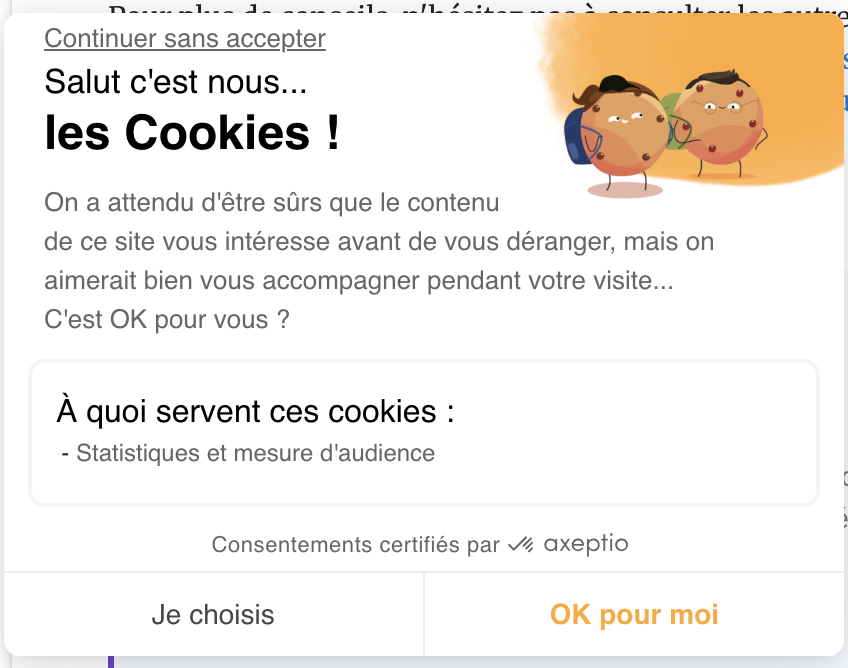This screenshot has height=668, width=848.
Task: Click the cookie character with glasses
Action: point(717,122)
